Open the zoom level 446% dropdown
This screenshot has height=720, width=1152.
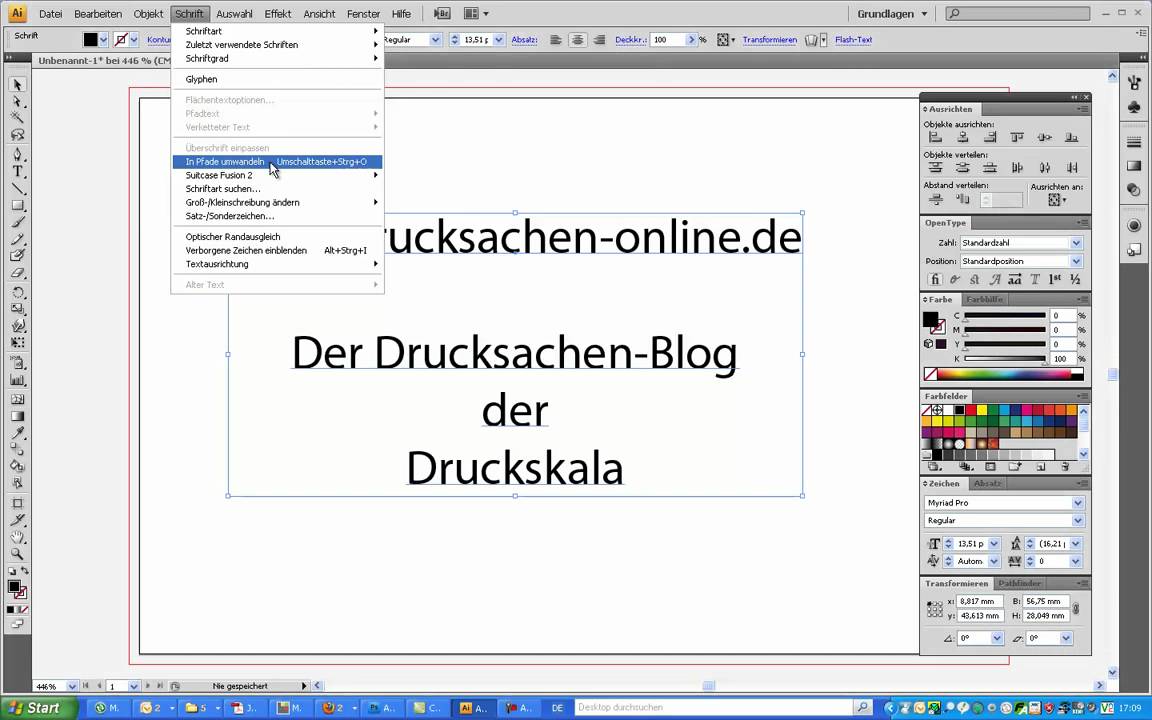pyautogui.click(x=72, y=686)
